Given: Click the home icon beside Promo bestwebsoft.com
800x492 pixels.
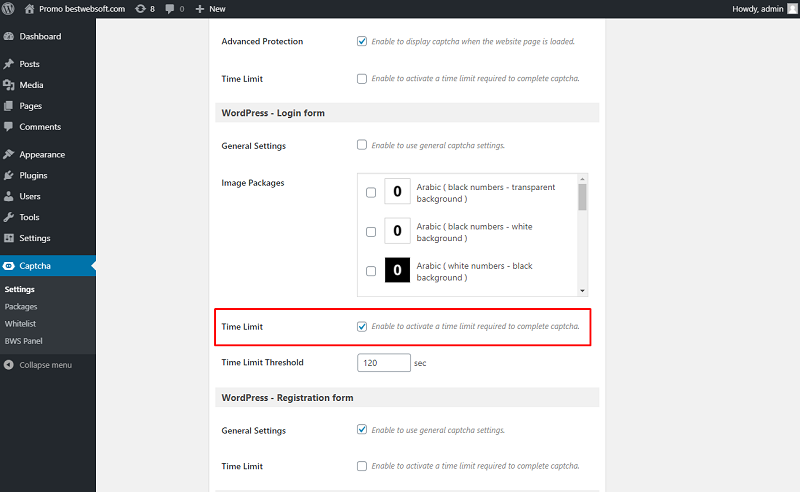Looking at the screenshot, I should [30, 9].
